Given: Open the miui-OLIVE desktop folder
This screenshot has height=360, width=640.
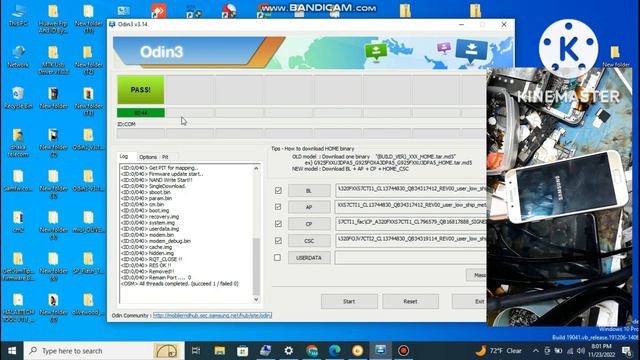Looking at the screenshot, I should click(x=88, y=221).
